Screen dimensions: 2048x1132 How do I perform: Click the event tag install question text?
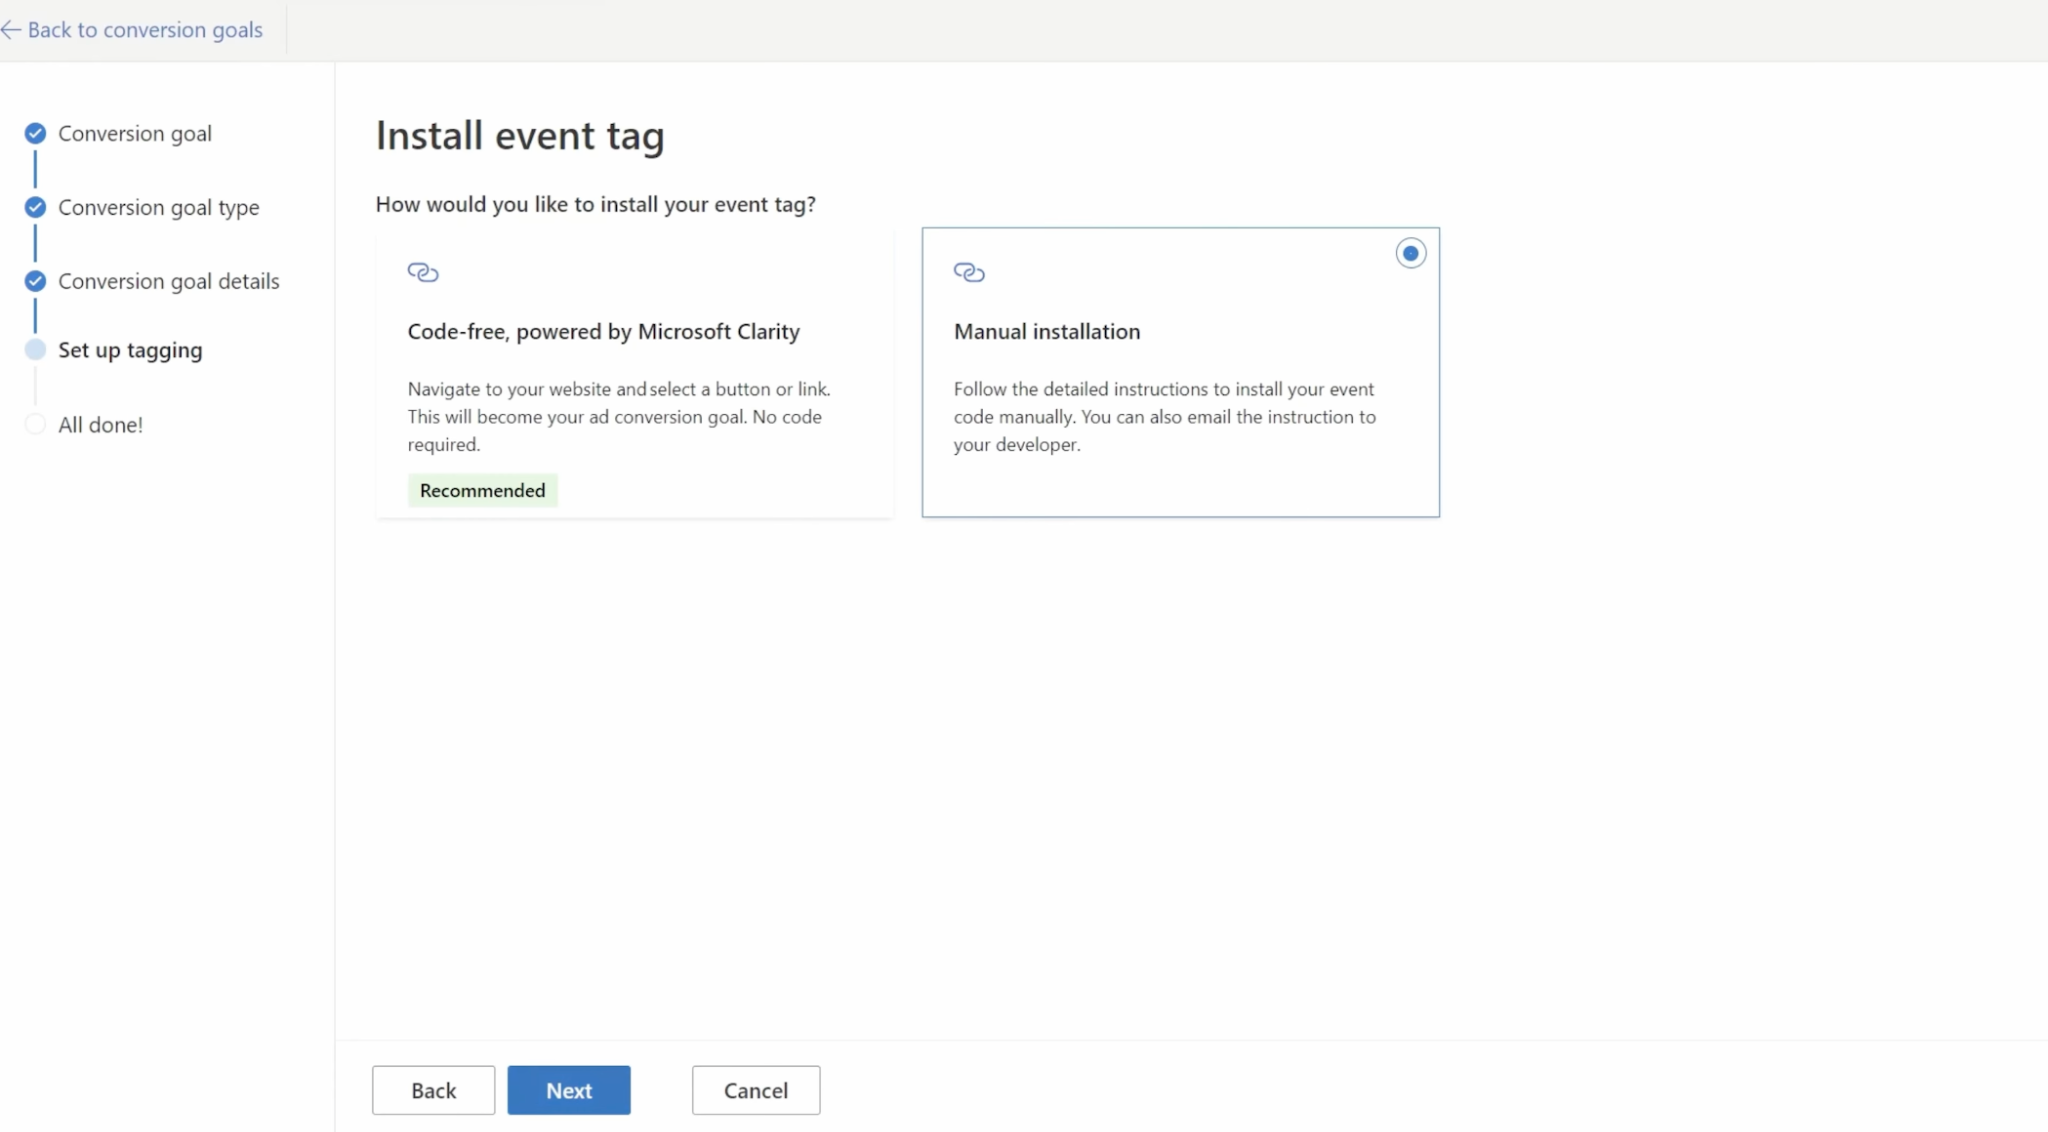click(596, 204)
